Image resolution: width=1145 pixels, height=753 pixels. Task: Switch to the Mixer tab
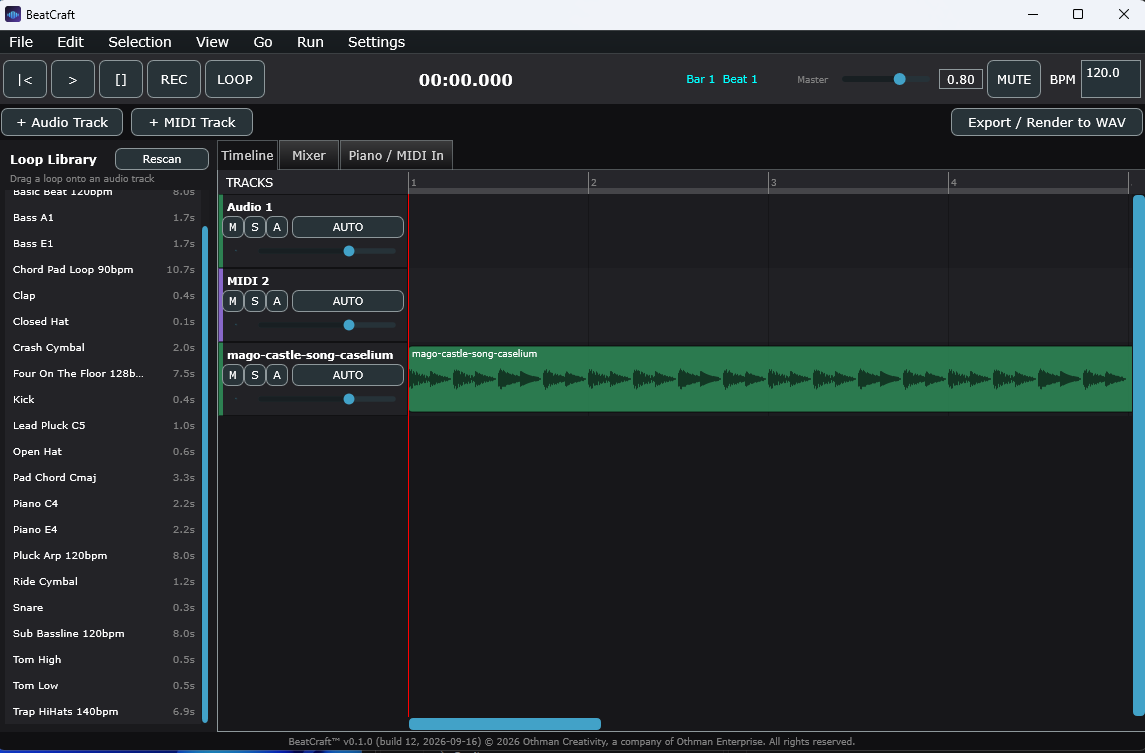[308, 155]
